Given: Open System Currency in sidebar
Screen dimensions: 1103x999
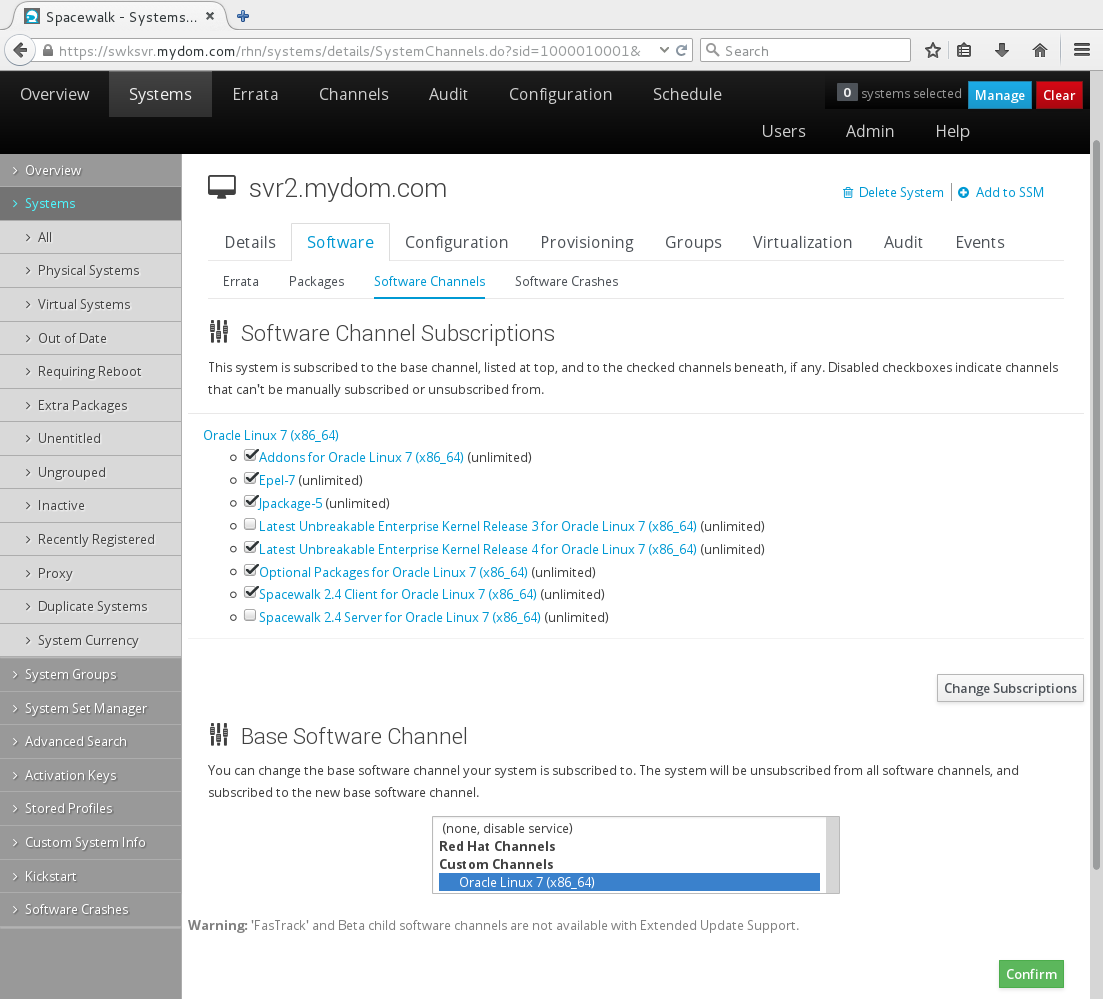Looking at the screenshot, I should (91, 640).
